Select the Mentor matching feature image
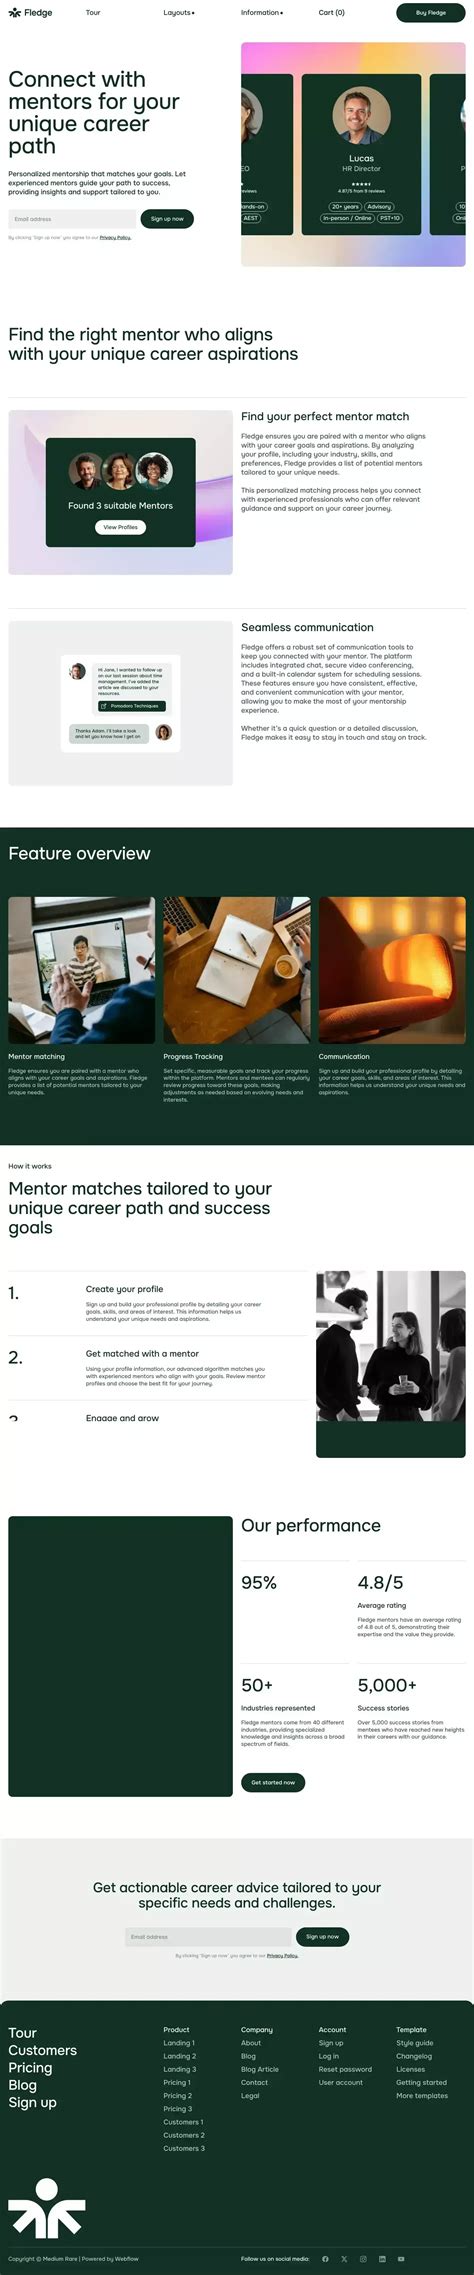The width and height of the screenshot is (474, 2275). (82, 970)
